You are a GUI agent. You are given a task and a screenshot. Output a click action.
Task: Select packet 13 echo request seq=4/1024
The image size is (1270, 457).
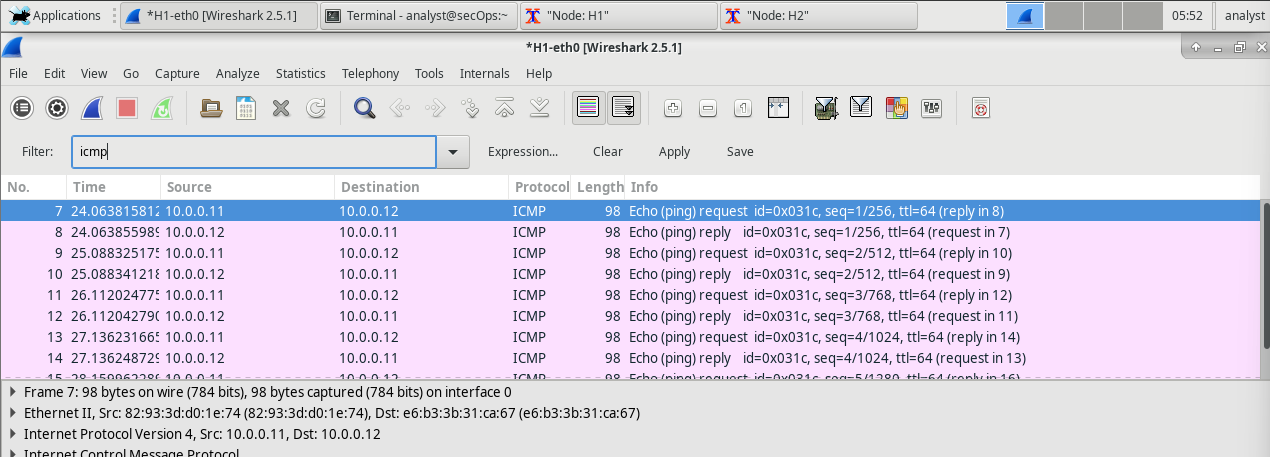pyautogui.click(x=630, y=337)
